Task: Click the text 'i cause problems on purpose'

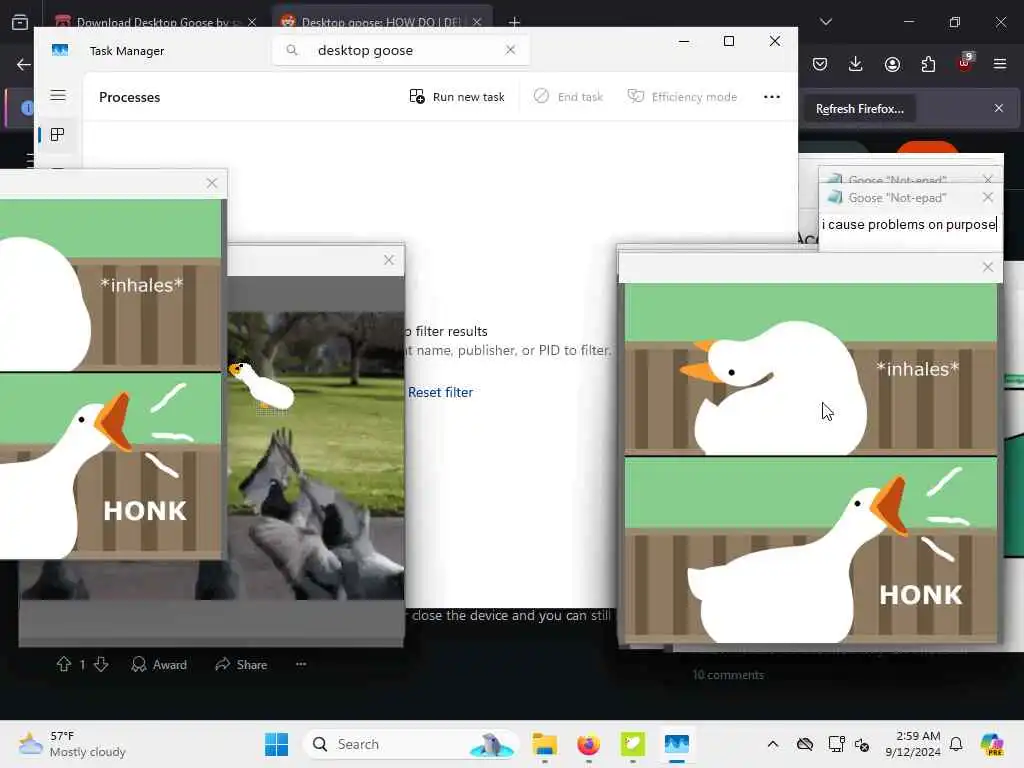Action: pyautogui.click(x=908, y=225)
